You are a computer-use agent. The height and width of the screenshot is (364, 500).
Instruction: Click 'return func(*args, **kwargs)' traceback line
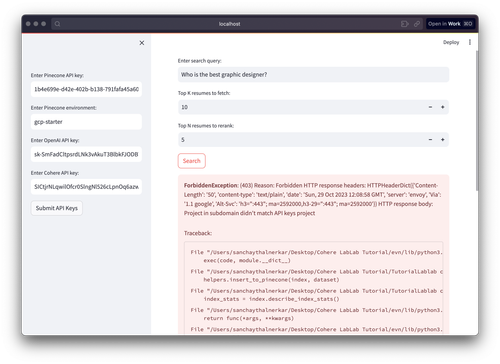[249, 318]
